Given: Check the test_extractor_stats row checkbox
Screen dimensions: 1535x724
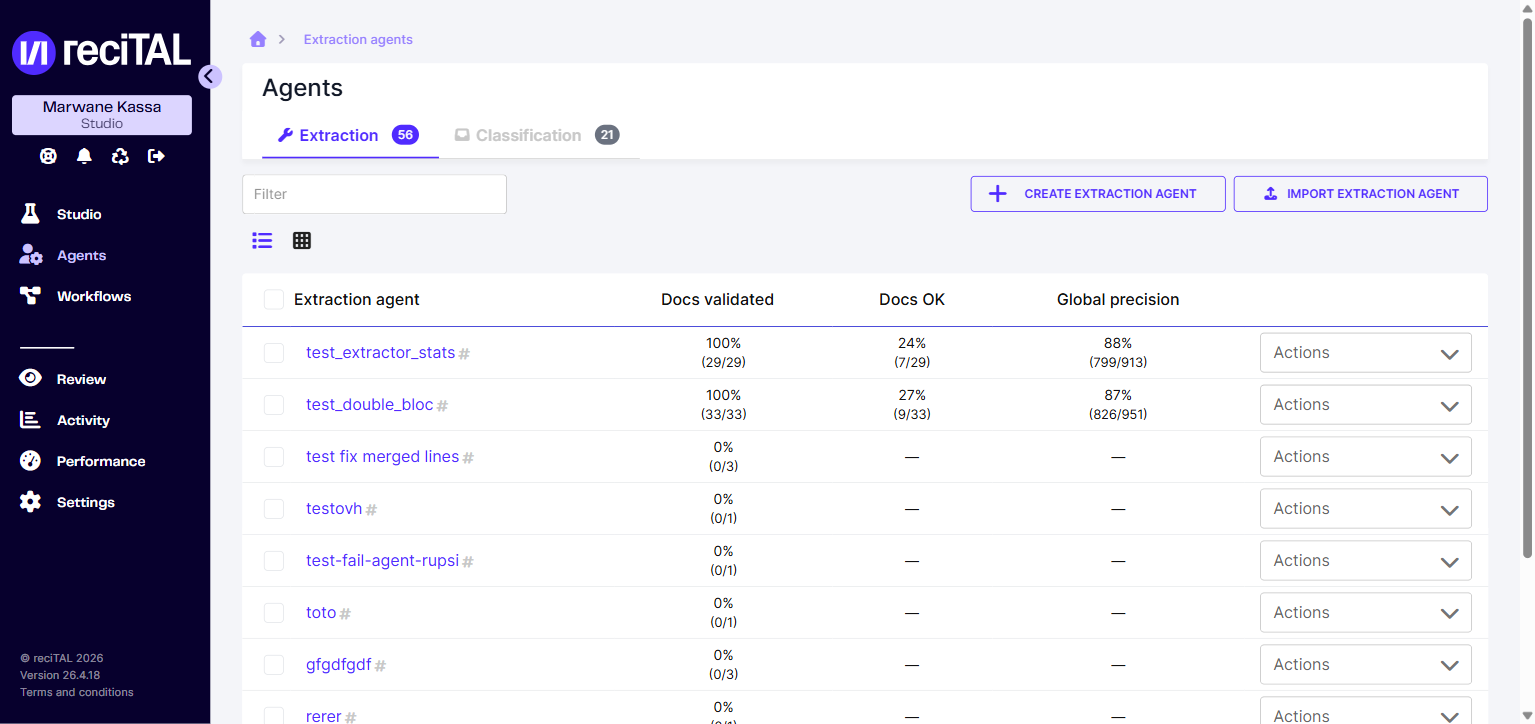Looking at the screenshot, I should pos(274,353).
